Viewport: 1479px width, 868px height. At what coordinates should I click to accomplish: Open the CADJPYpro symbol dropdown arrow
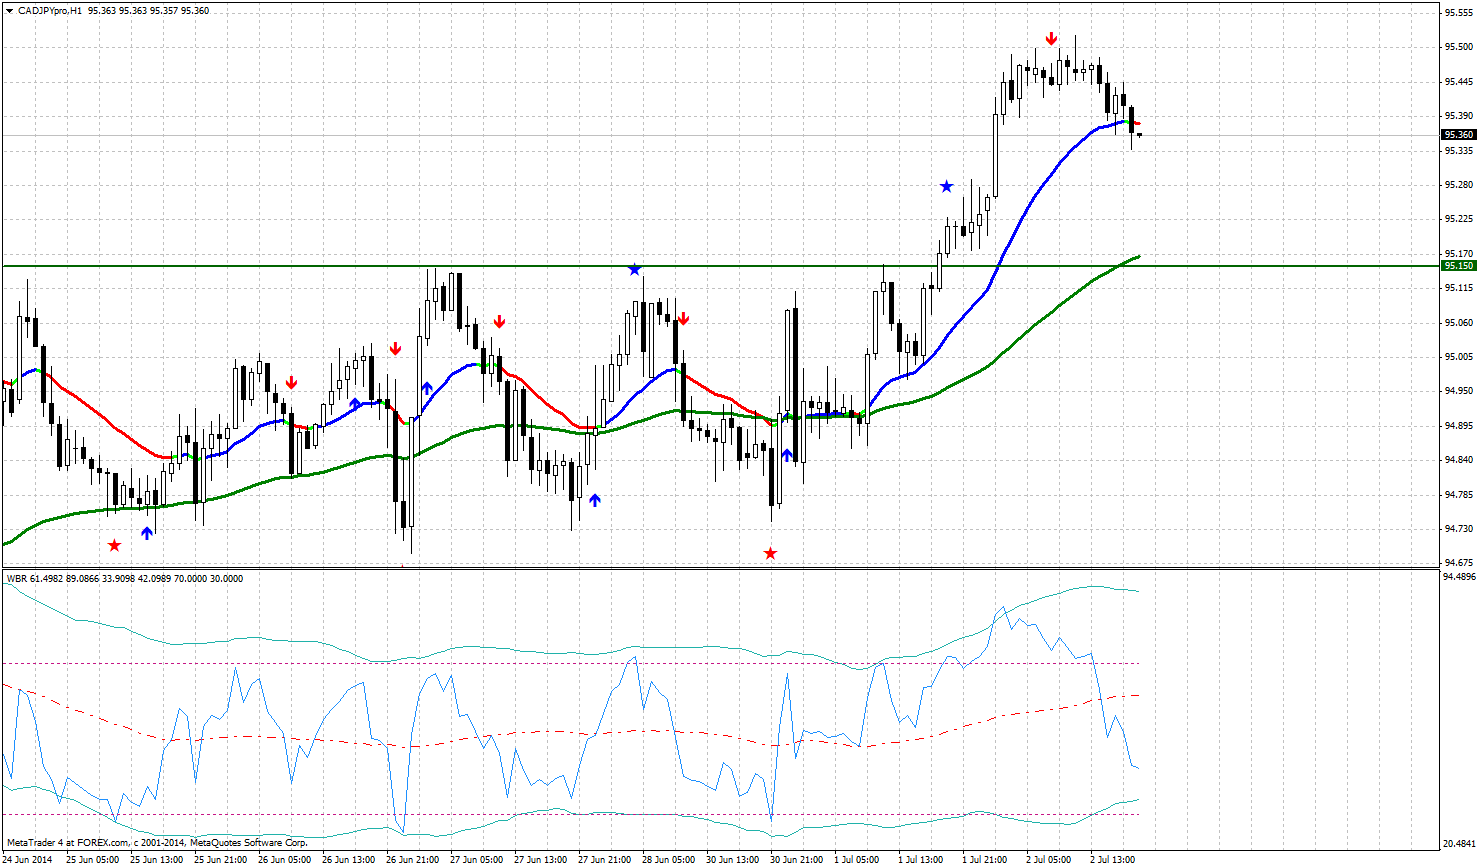click(x=10, y=12)
